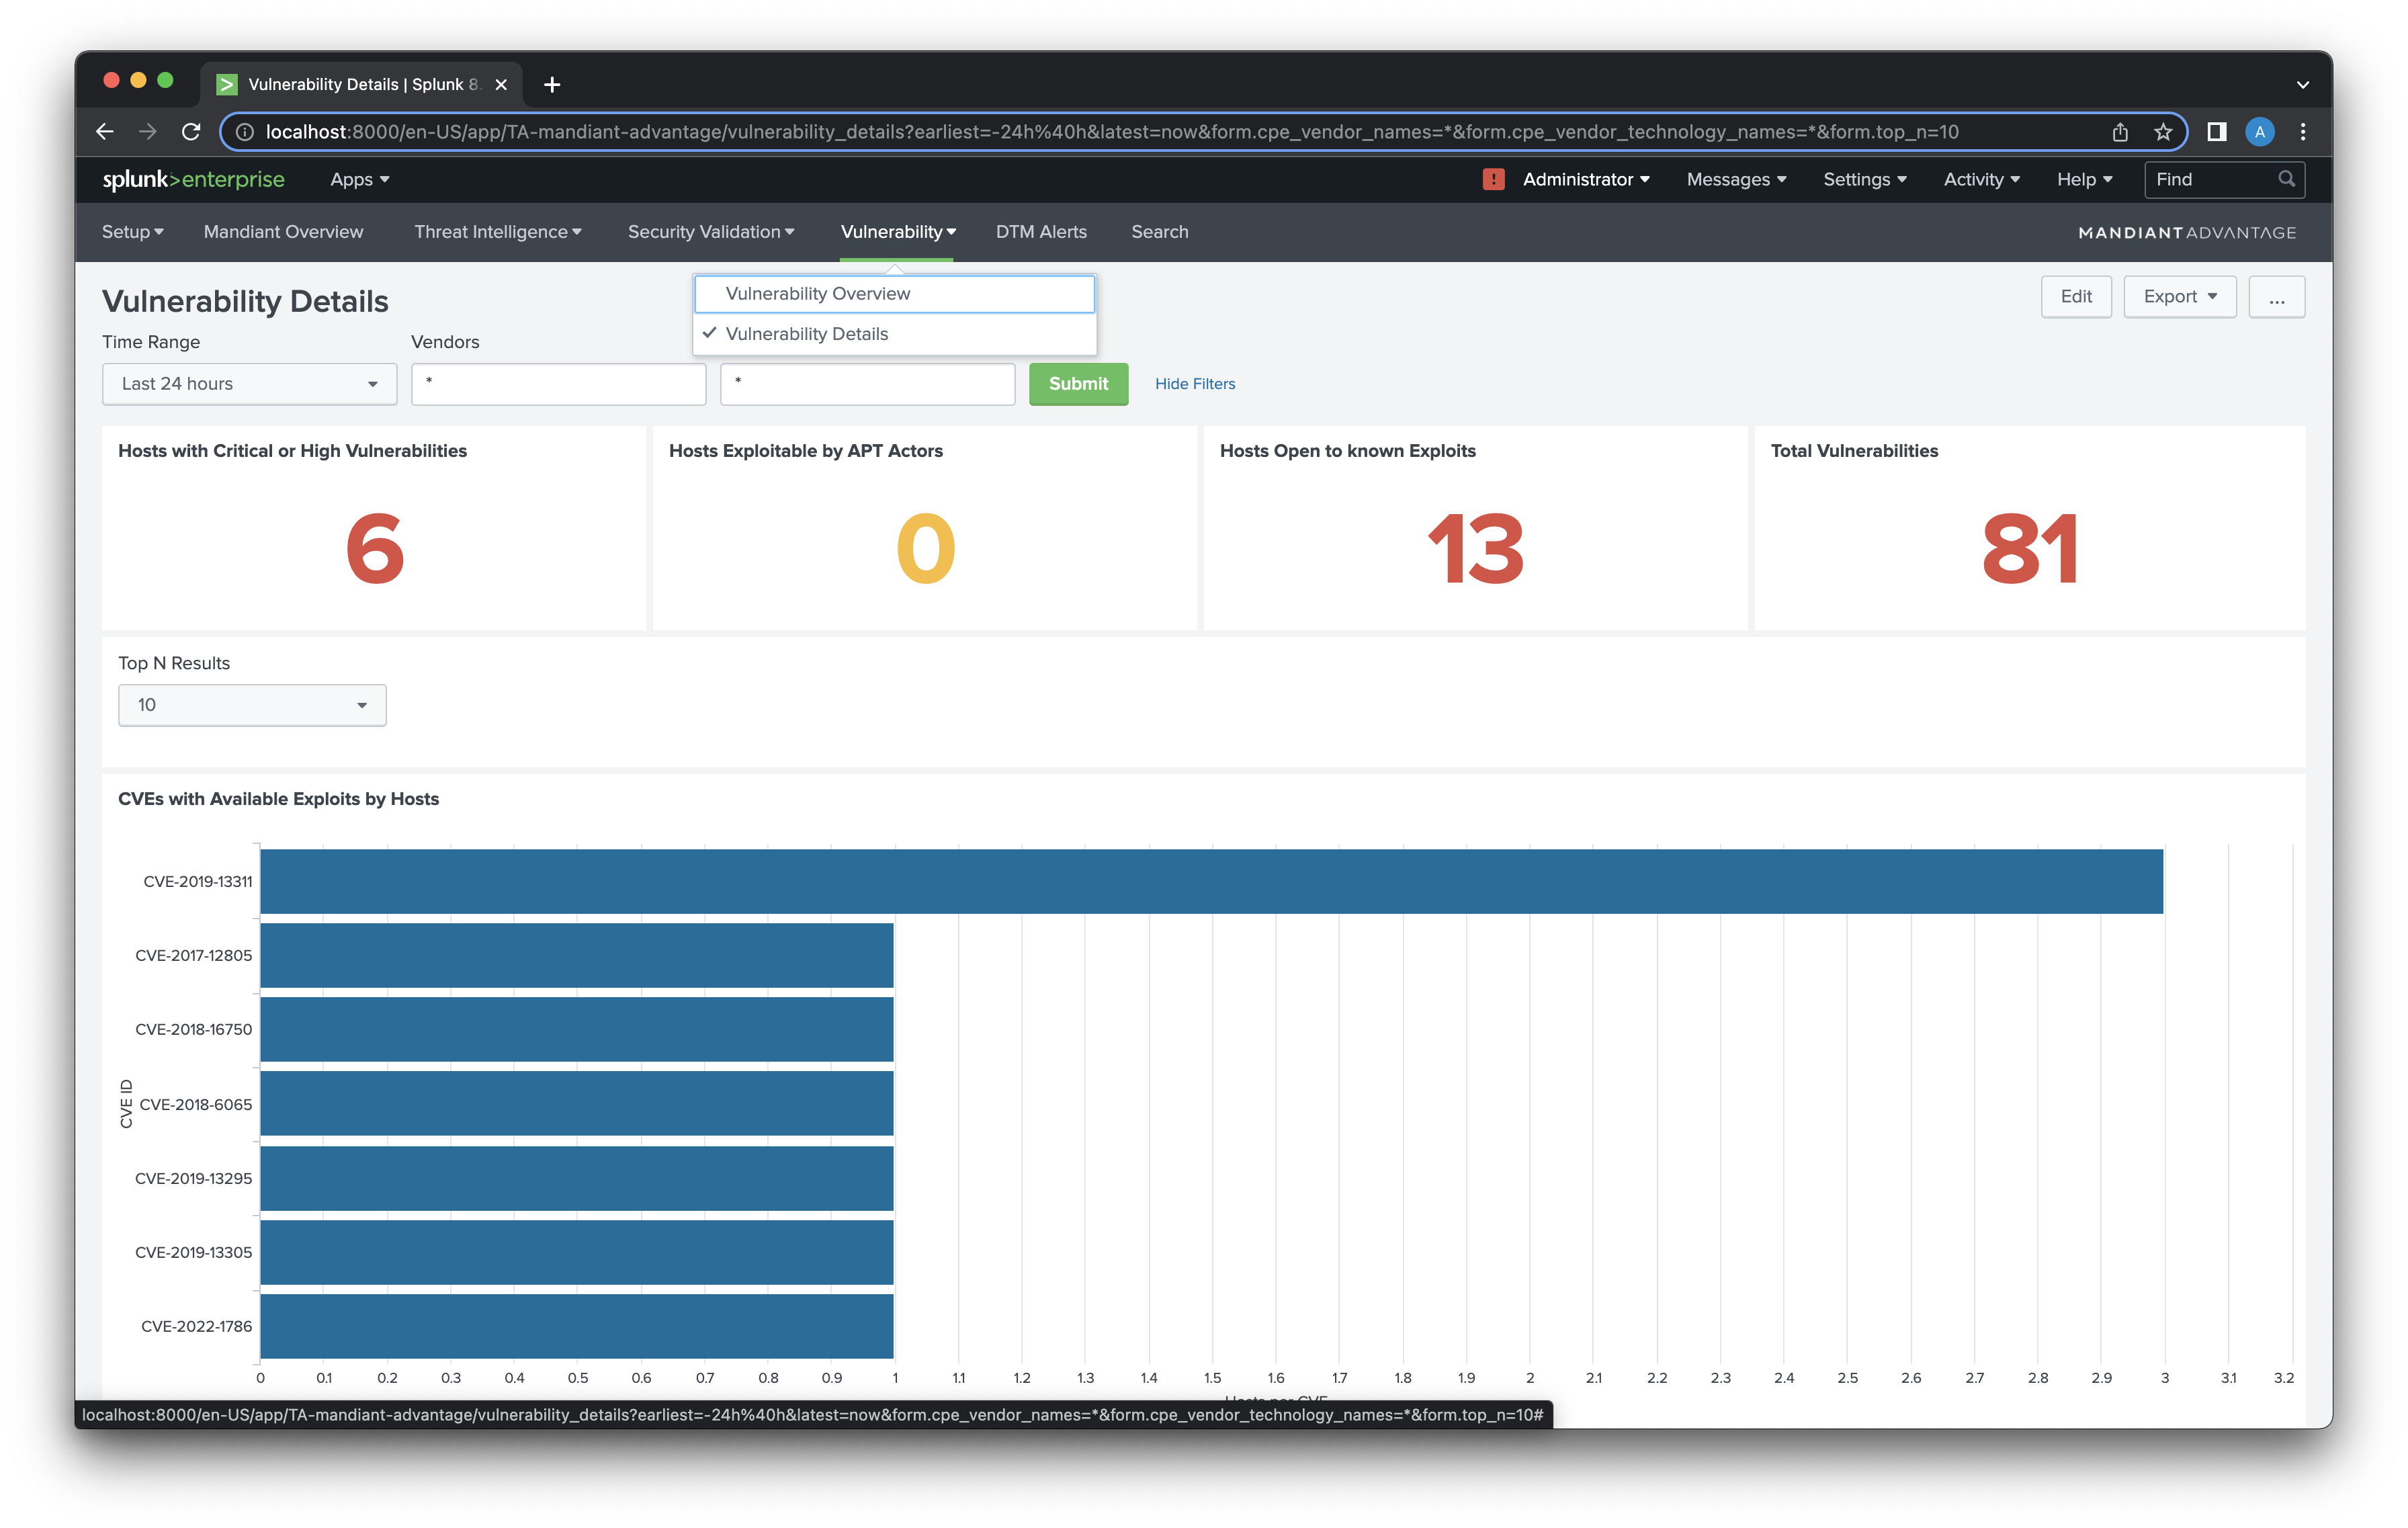
Task: Open the new tab plus button
Action: click(552, 85)
